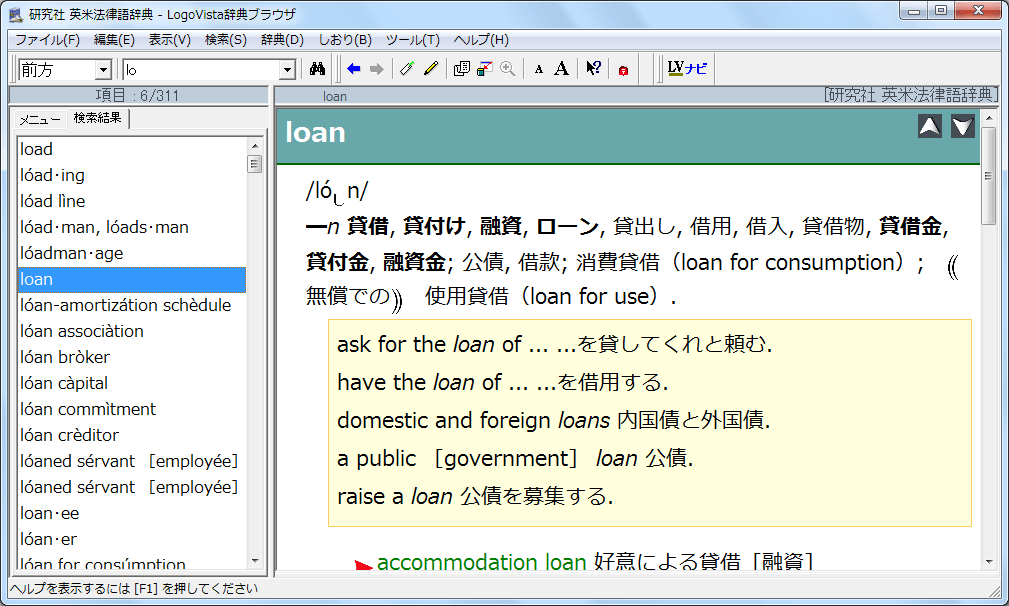Click the search input field containing 'lo'

(x=201, y=69)
